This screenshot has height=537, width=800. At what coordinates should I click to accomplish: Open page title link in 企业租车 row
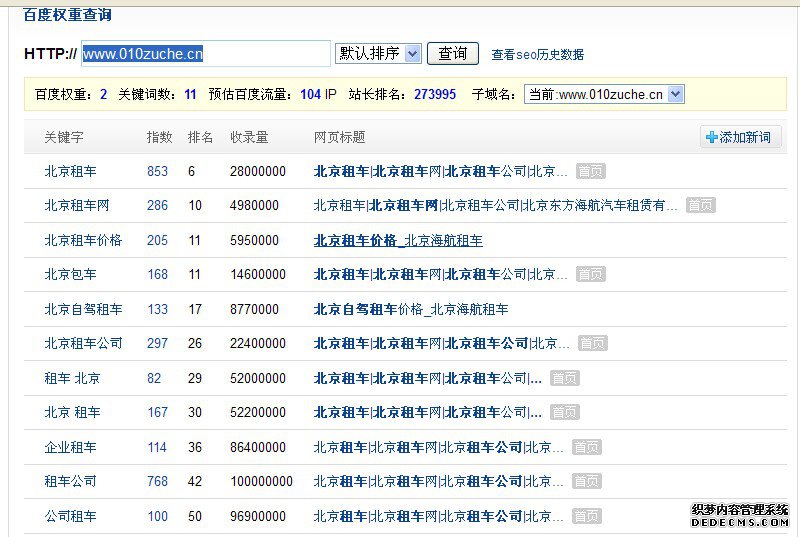click(x=438, y=447)
